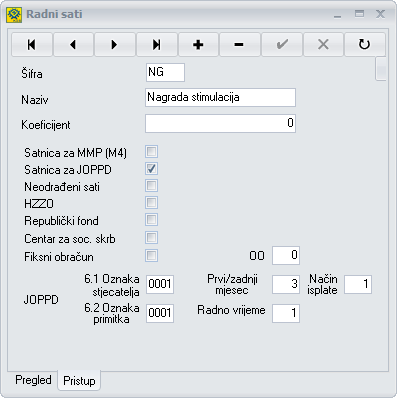Maximize the Radni sati window
The image size is (397, 398).
359,14
